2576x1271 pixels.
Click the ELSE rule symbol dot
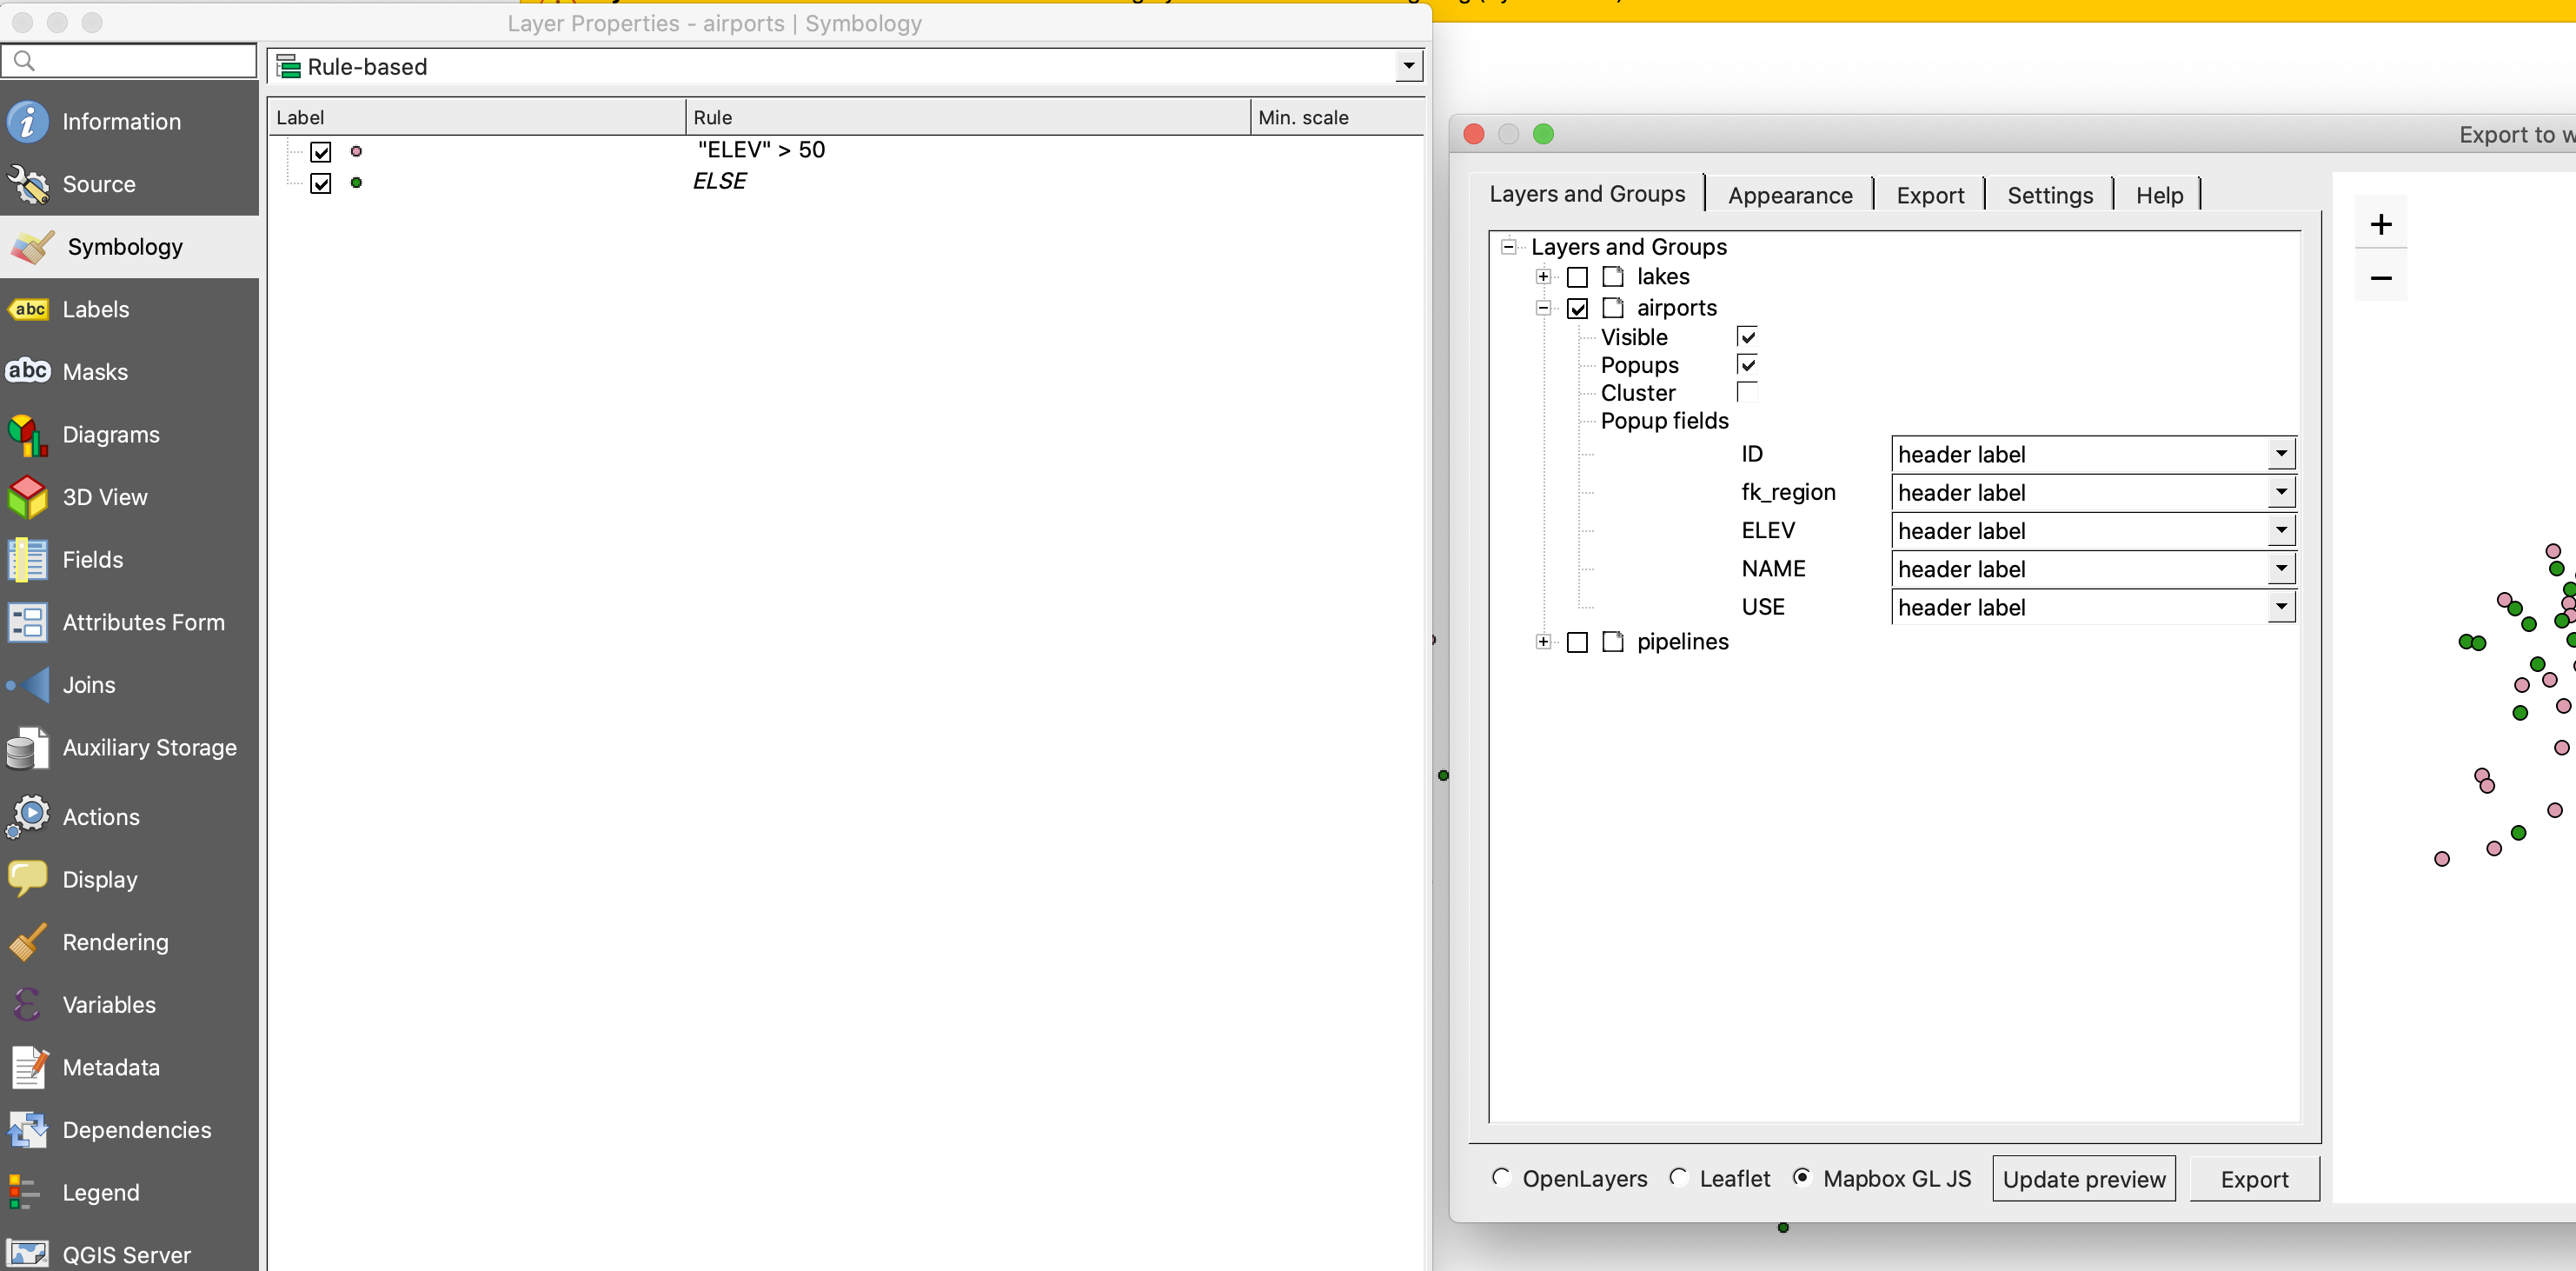pos(357,183)
